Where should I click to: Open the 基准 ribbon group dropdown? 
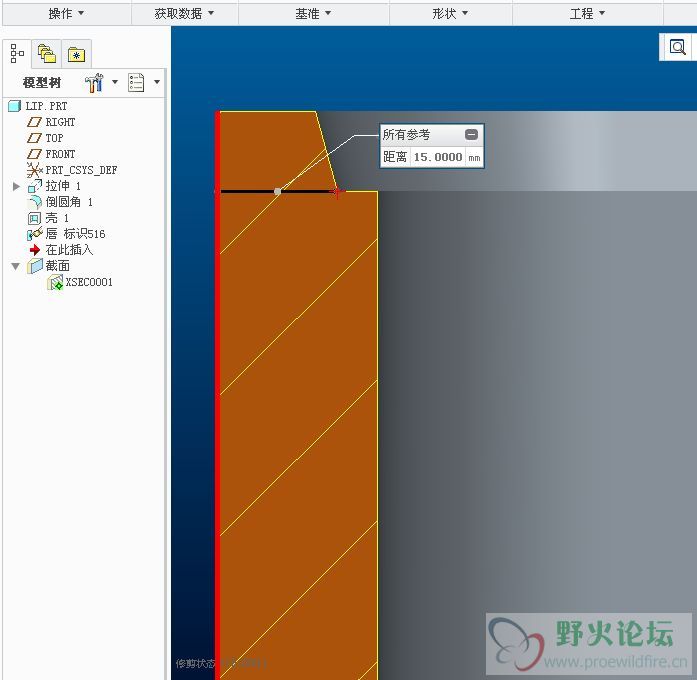313,13
